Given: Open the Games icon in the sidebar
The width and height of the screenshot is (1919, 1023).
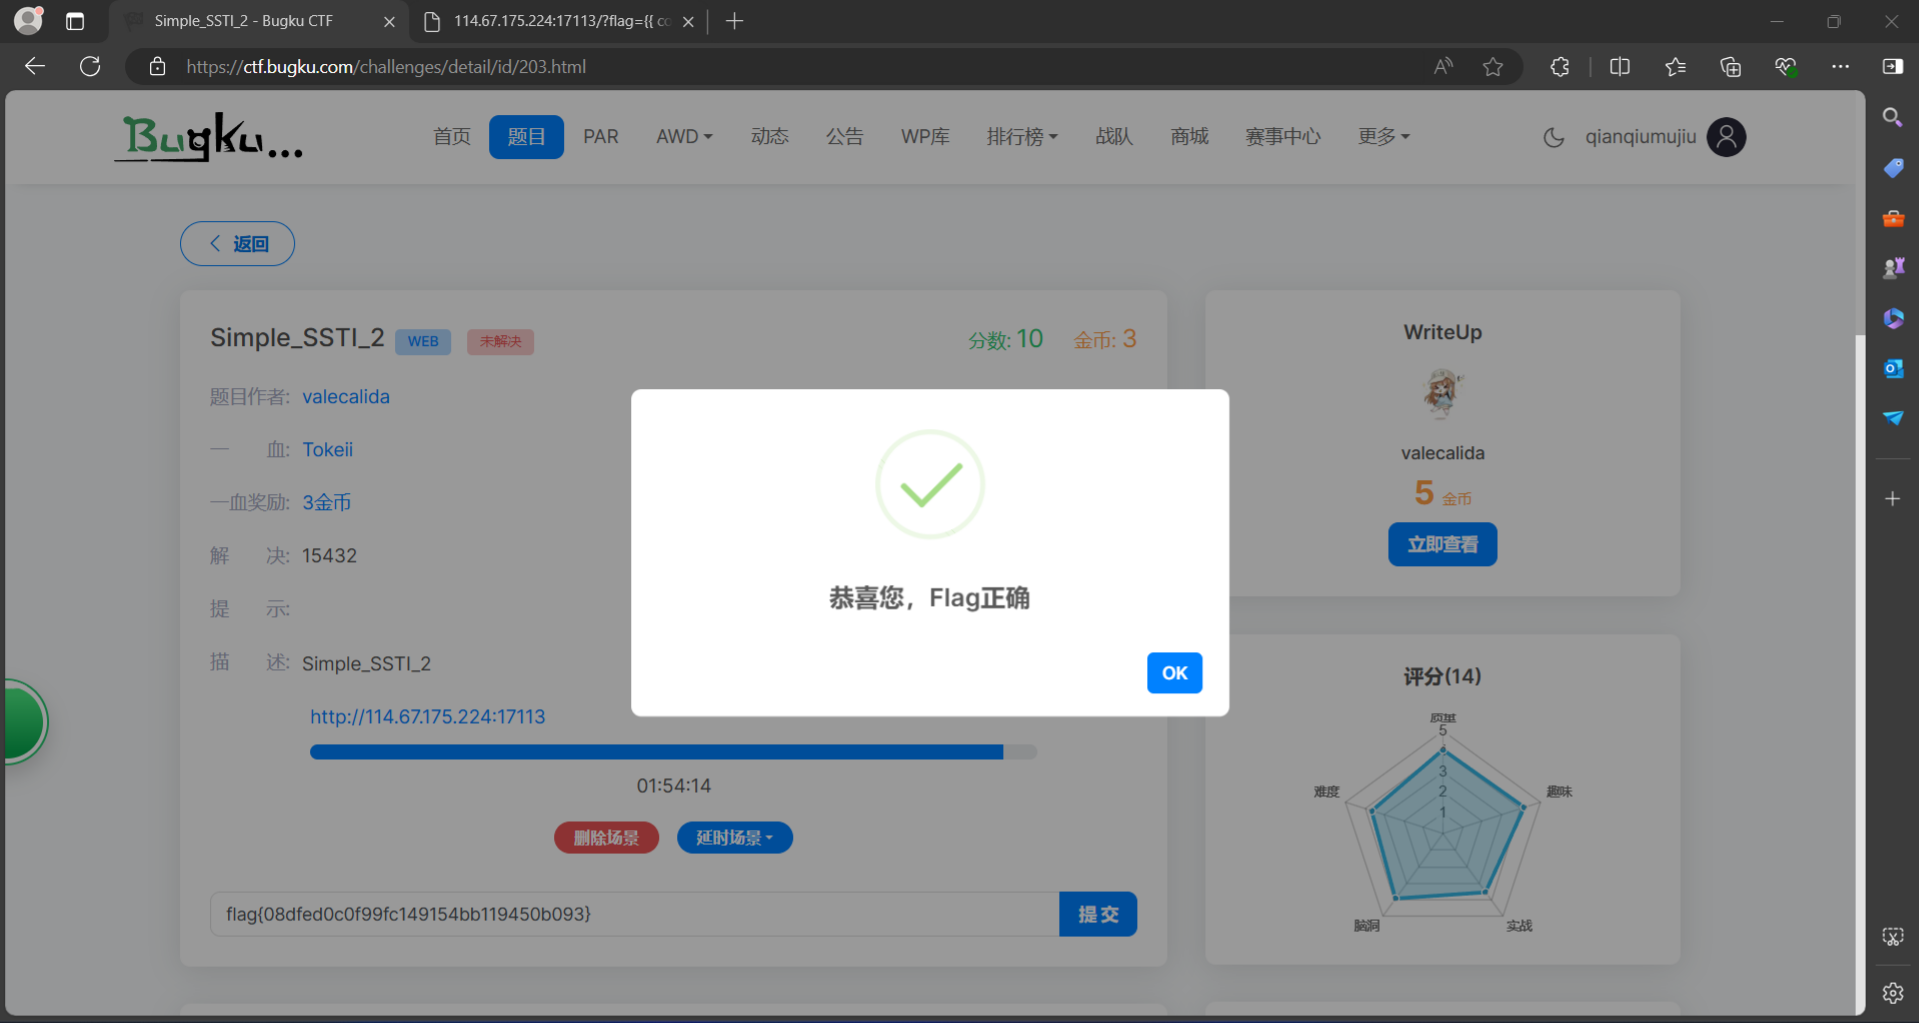Looking at the screenshot, I should tap(1892, 267).
